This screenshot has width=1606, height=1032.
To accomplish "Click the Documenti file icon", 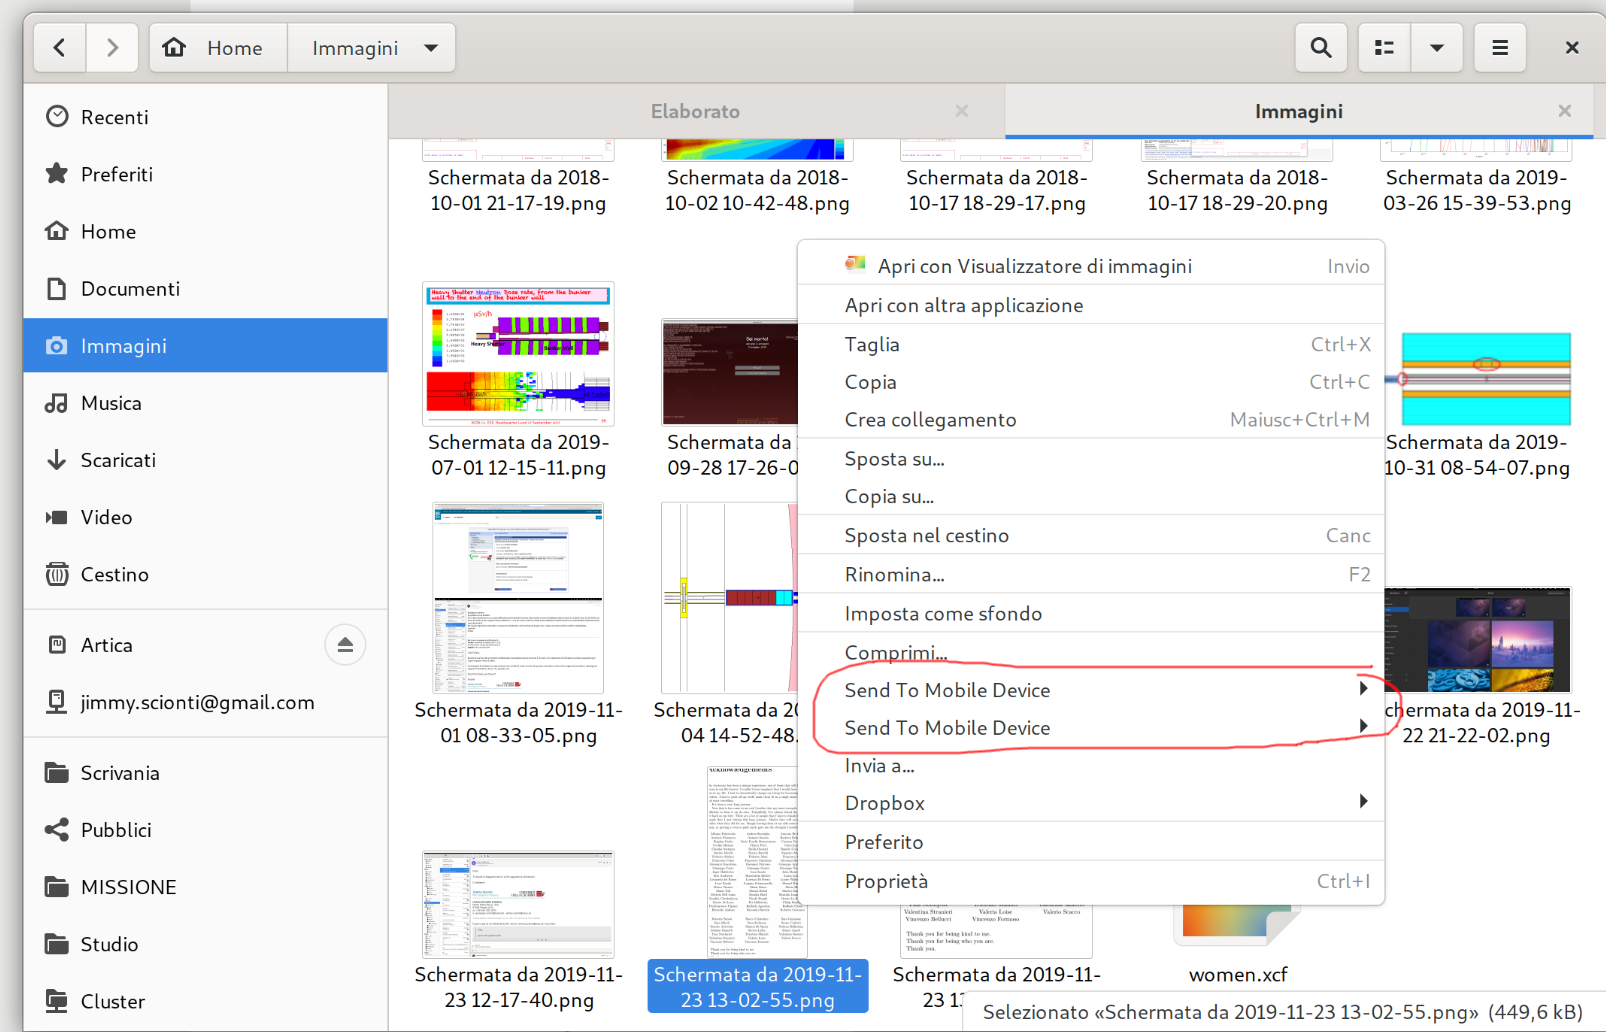I will (58, 288).
